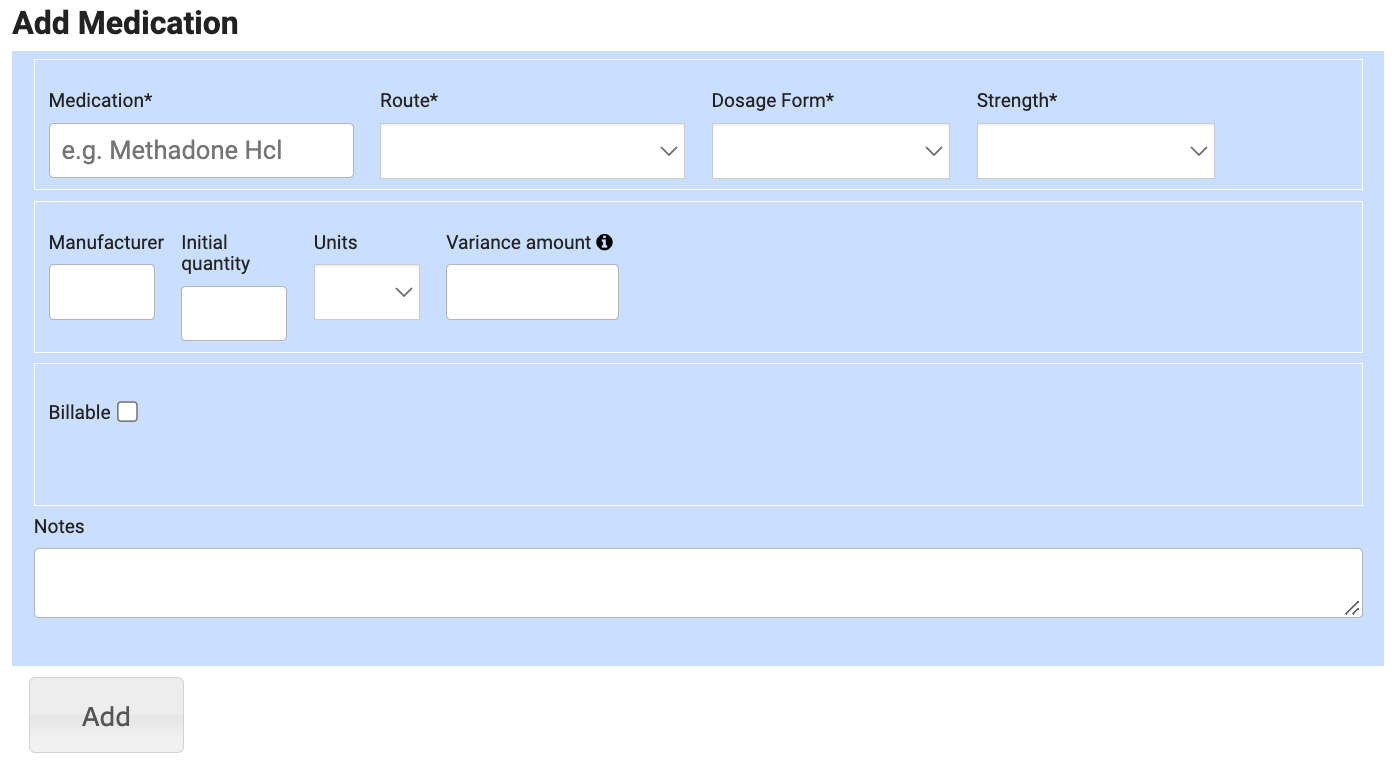Select the Initial quantity input field
This screenshot has height=768, width=1392.
tap(234, 313)
